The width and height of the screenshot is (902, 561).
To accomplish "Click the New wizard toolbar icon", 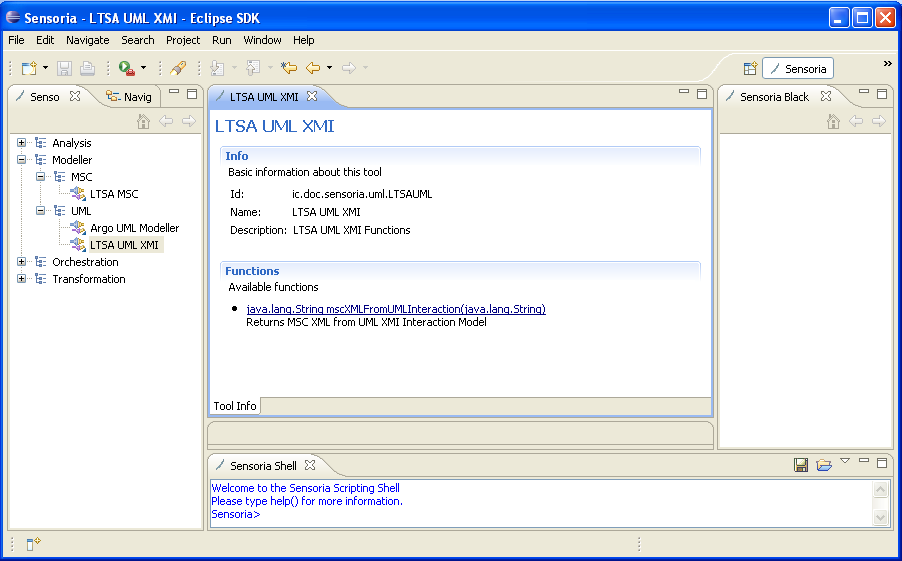I will tap(29, 68).
